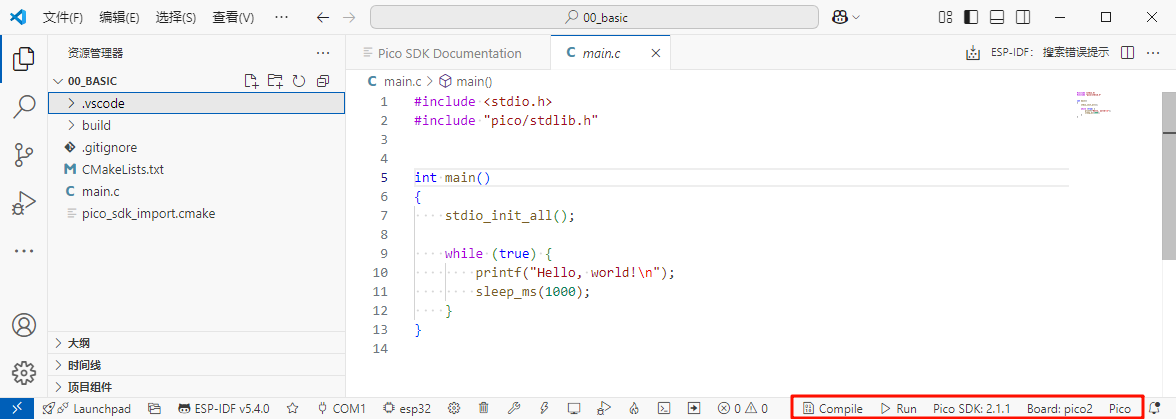Open the remote window indicator in status bar
The width and height of the screenshot is (1176, 419).
click(17, 409)
